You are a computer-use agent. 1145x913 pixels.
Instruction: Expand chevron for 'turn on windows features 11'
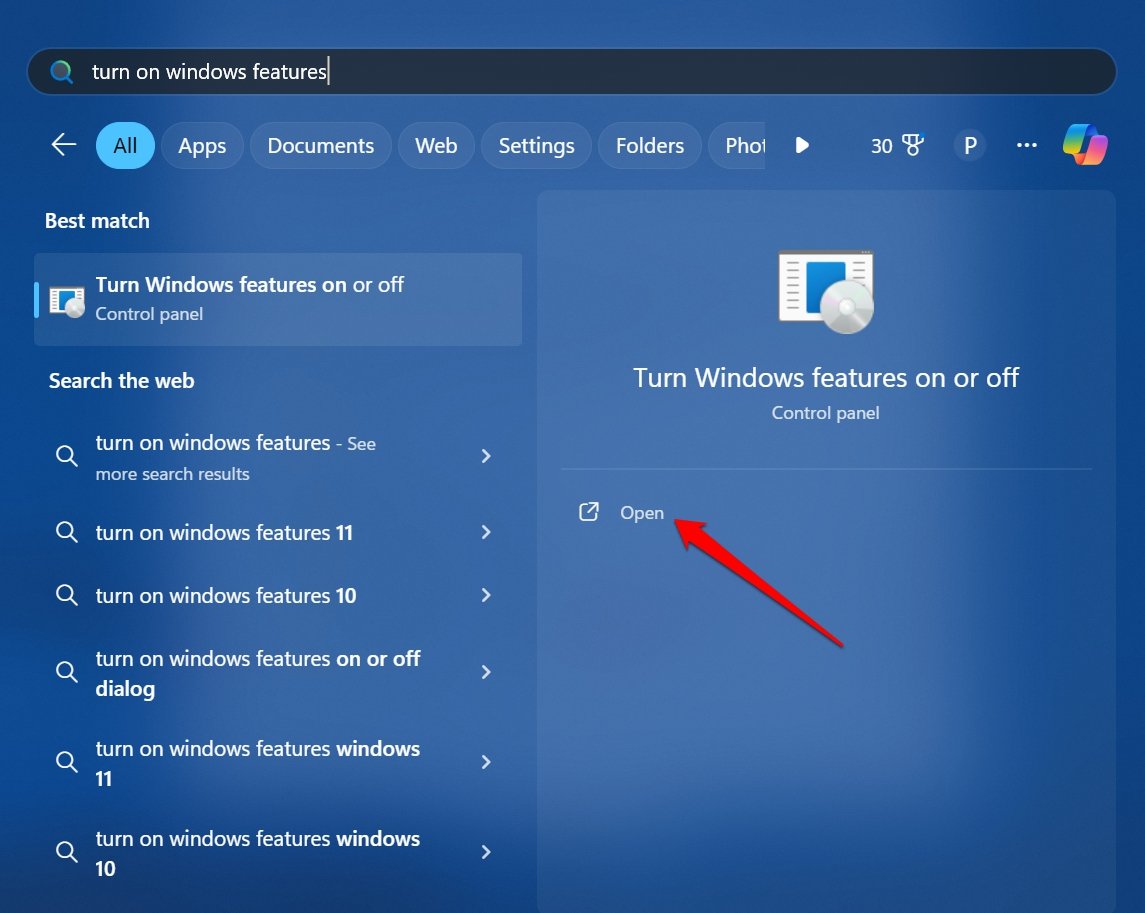(x=486, y=532)
